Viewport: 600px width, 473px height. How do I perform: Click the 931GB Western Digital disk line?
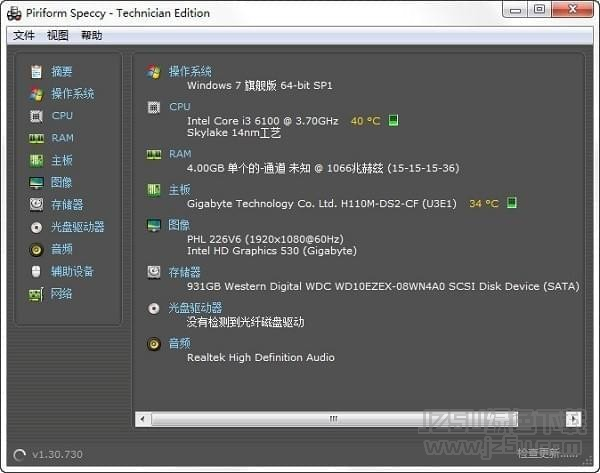[383, 286]
